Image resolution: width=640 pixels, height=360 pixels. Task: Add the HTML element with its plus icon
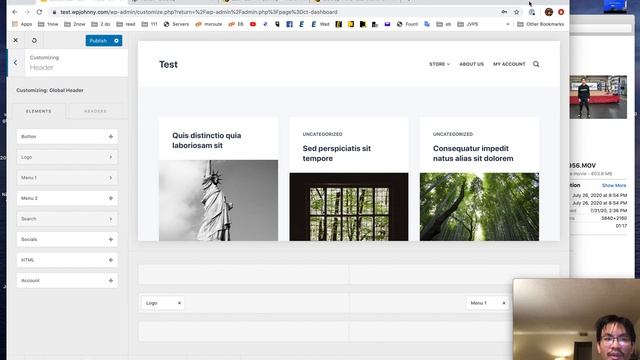click(x=111, y=260)
